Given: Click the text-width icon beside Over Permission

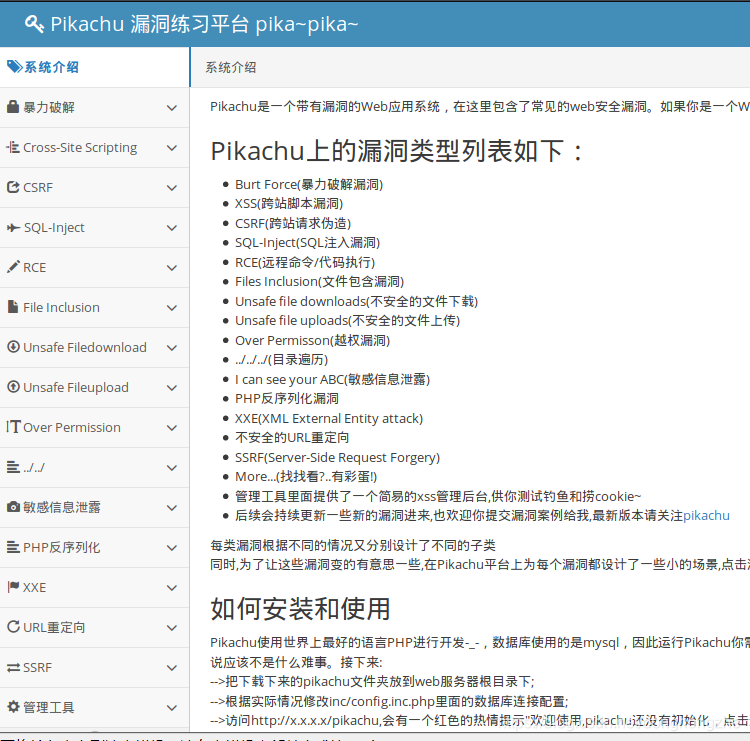Looking at the screenshot, I should [13, 426].
